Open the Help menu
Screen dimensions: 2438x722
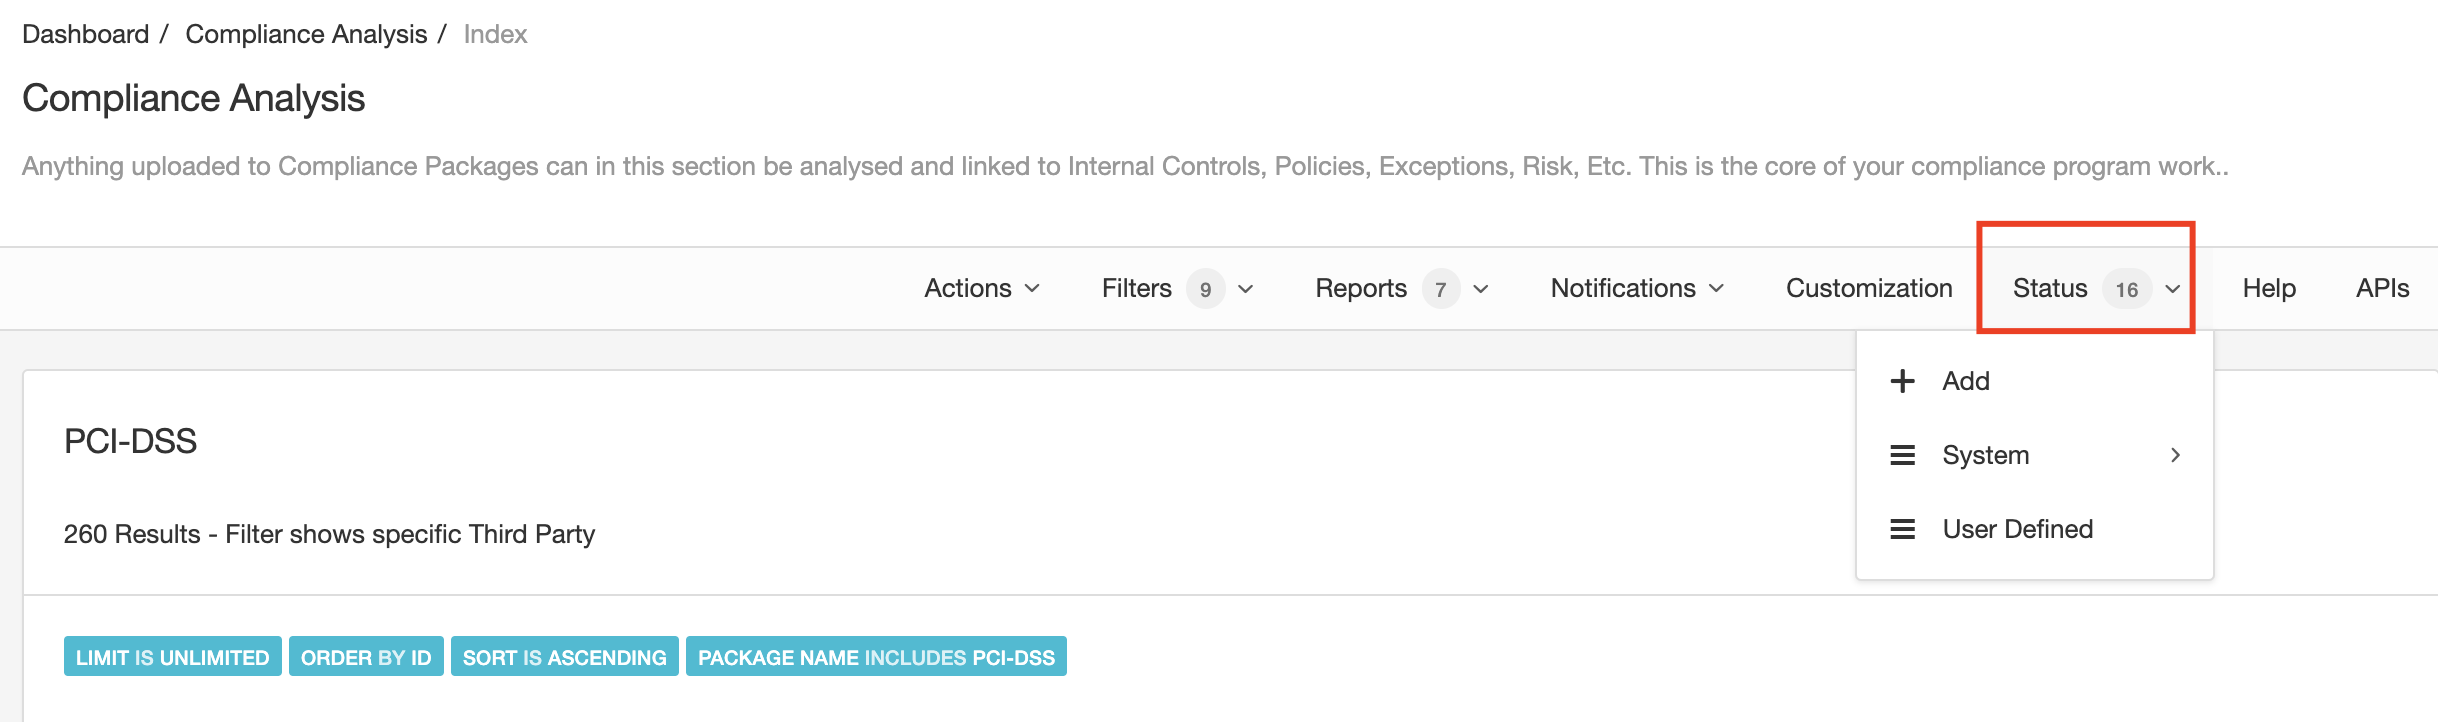pos(2270,288)
